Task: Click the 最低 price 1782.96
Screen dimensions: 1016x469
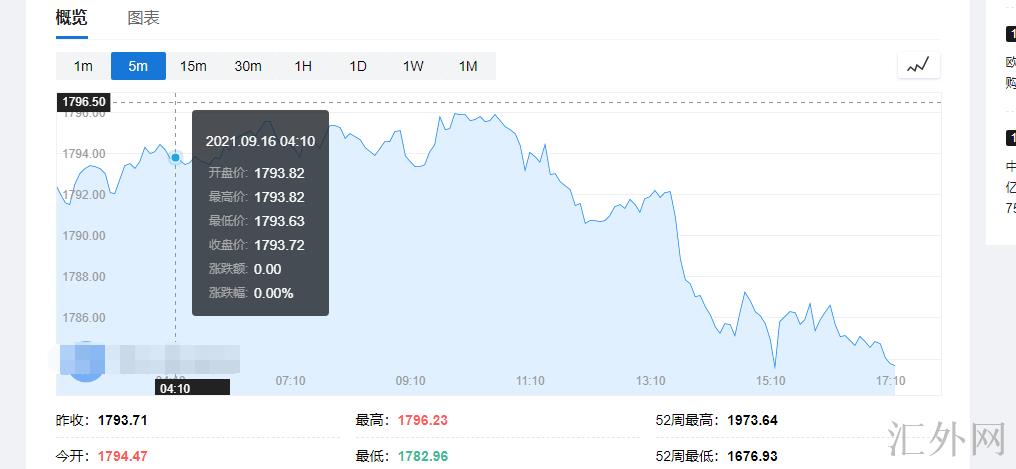Action: point(422,456)
